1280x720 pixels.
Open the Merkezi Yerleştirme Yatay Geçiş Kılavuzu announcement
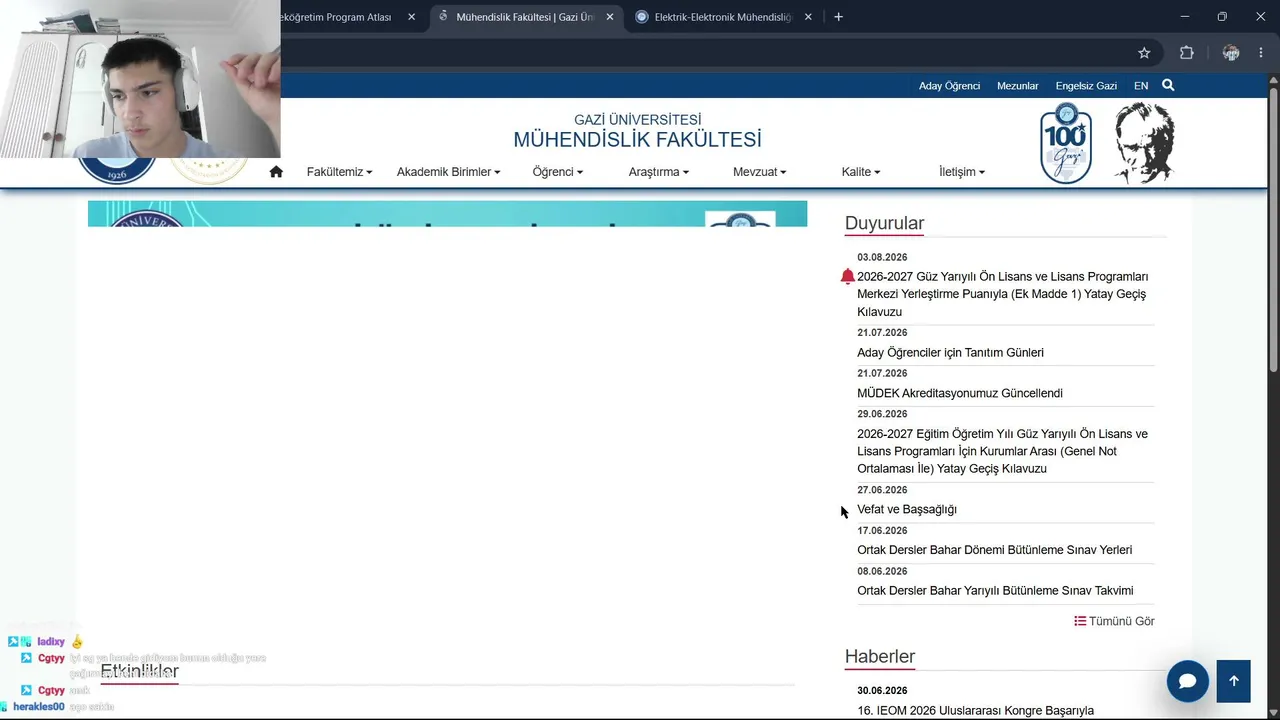tap(1002, 294)
